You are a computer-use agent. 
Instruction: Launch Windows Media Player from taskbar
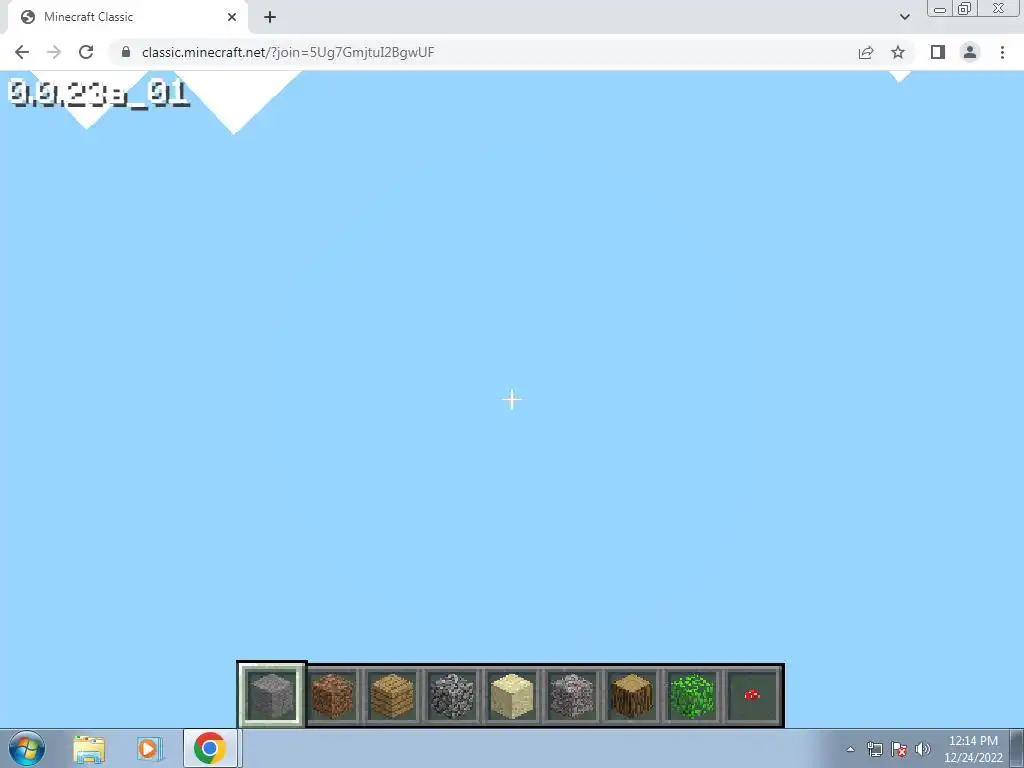(x=149, y=748)
